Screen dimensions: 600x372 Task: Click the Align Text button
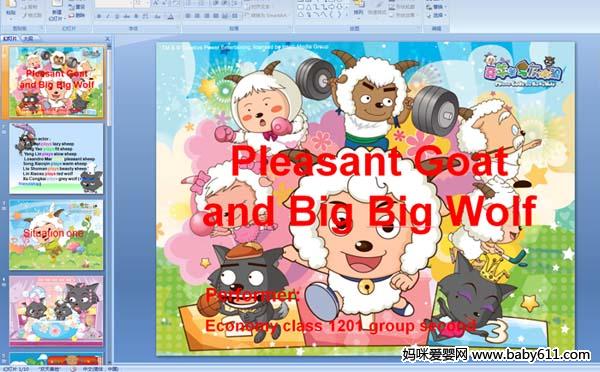[259, 7]
